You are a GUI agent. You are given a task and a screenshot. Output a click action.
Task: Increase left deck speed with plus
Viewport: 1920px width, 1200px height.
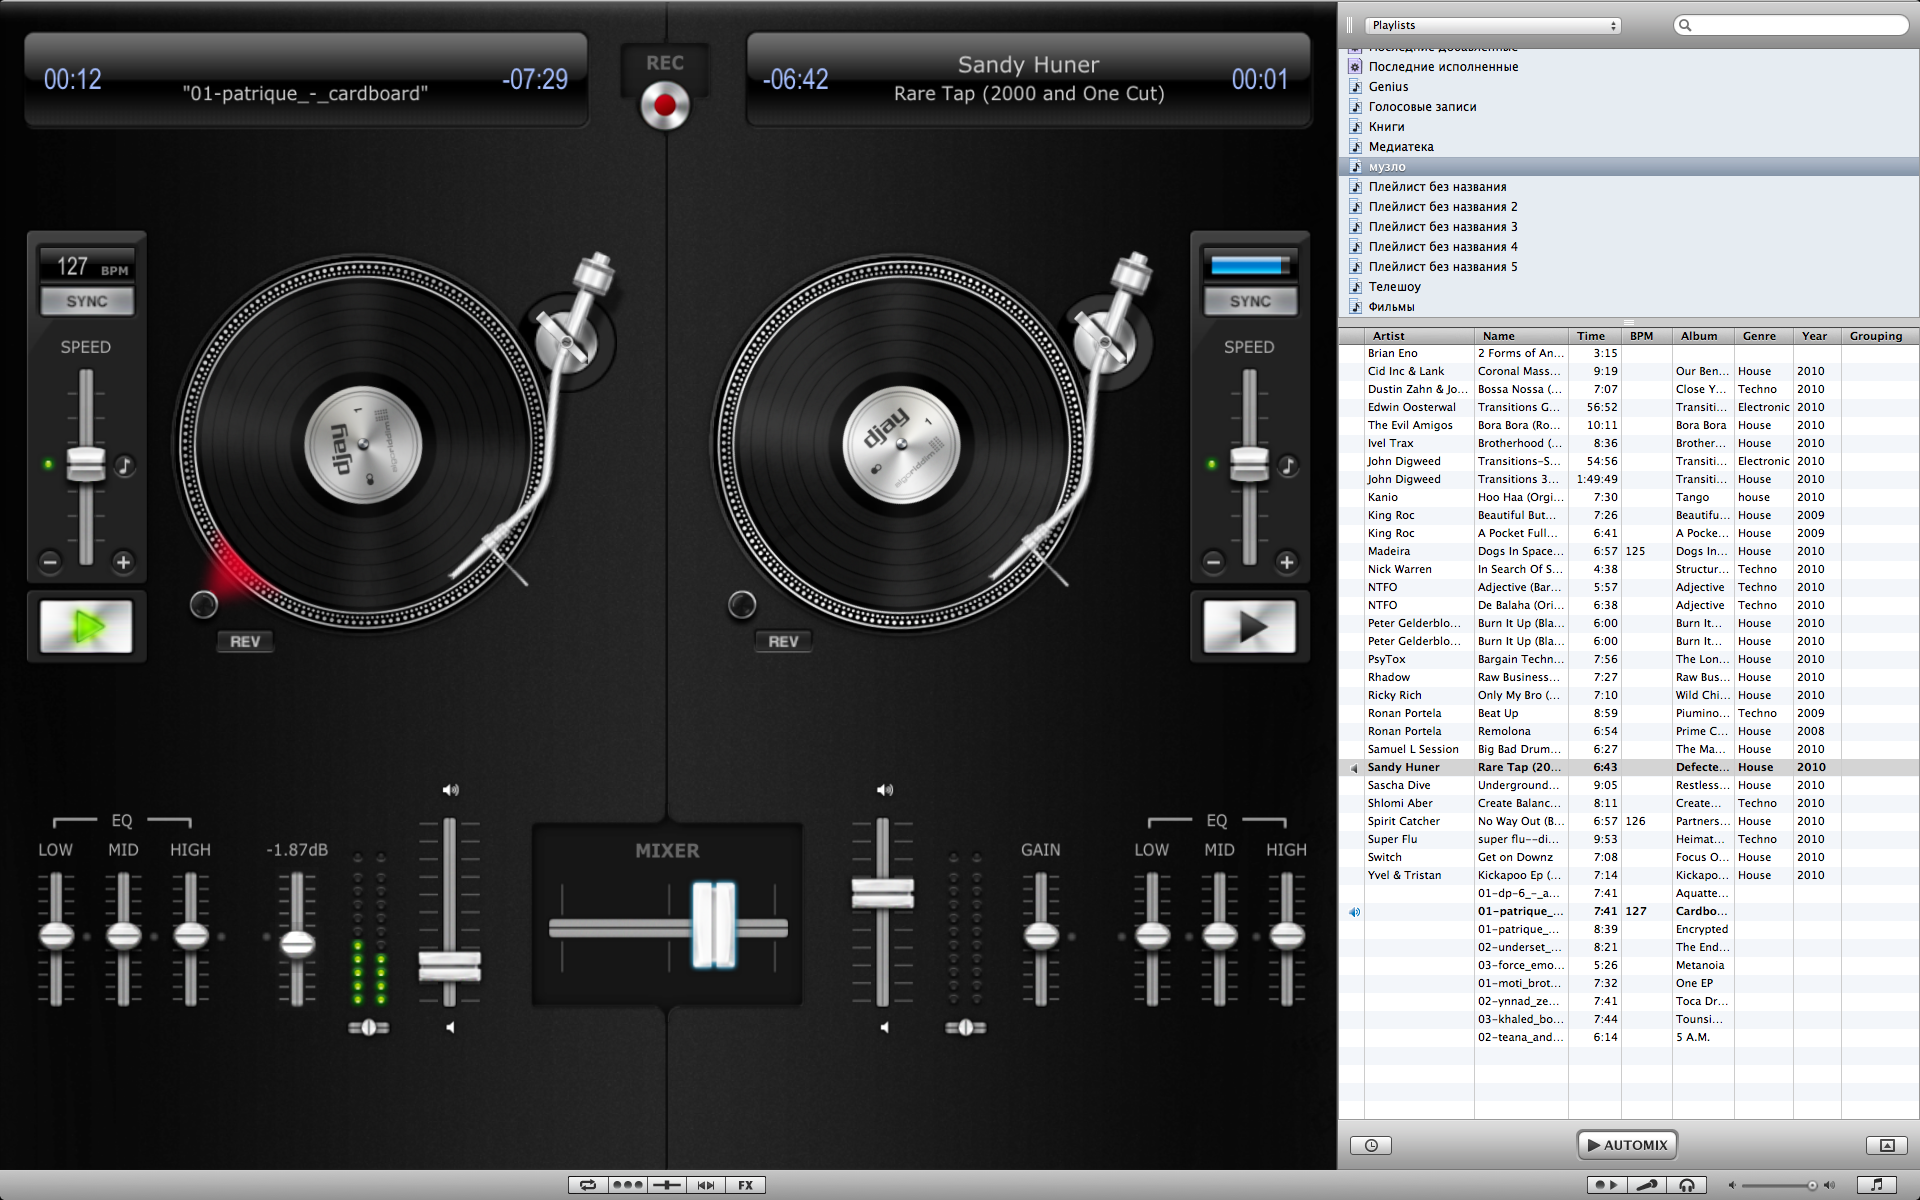pyautogui.click(x=123, y=562)
